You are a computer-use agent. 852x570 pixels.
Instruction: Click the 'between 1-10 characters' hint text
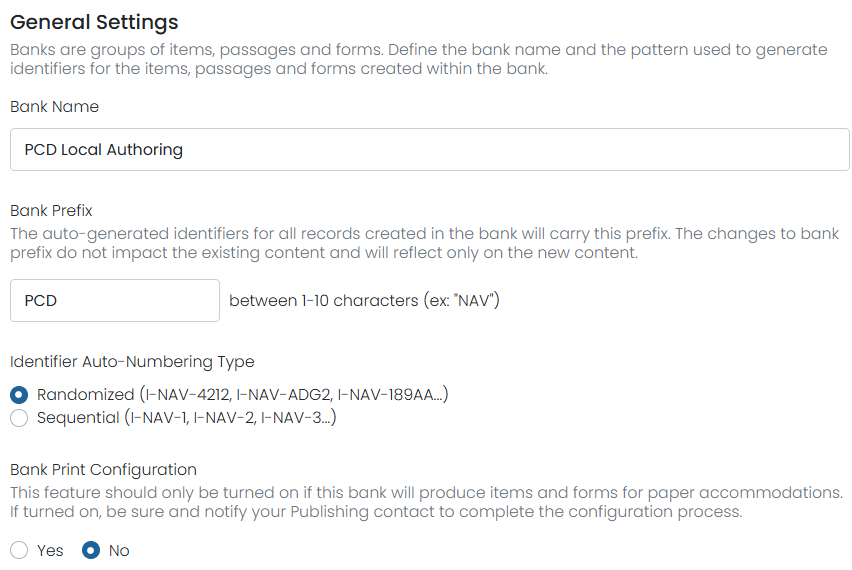click(364, 300)
